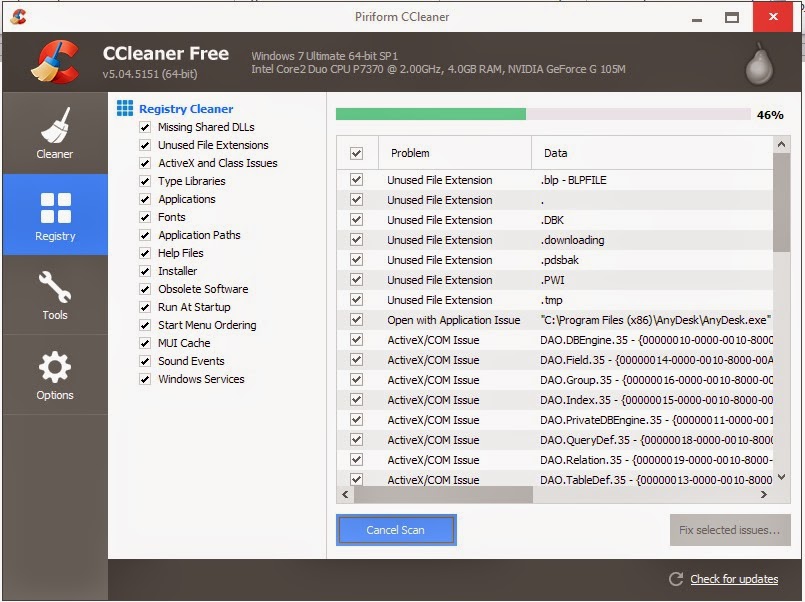Toggle the Type Libraries checkbox
The height and width of the screenshot is (602, 805).
coord(145,181)
